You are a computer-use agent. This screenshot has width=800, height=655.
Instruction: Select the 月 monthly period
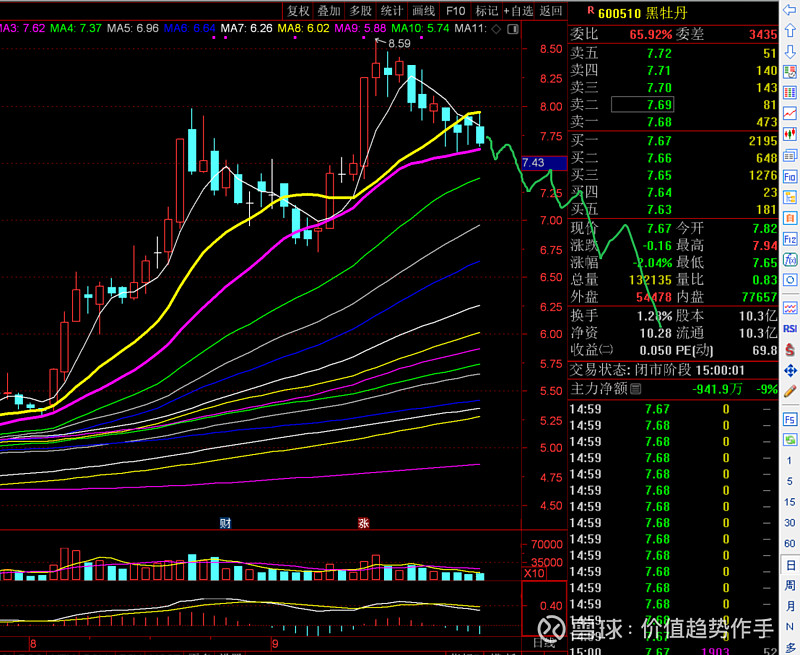click(x=790, y=606)
